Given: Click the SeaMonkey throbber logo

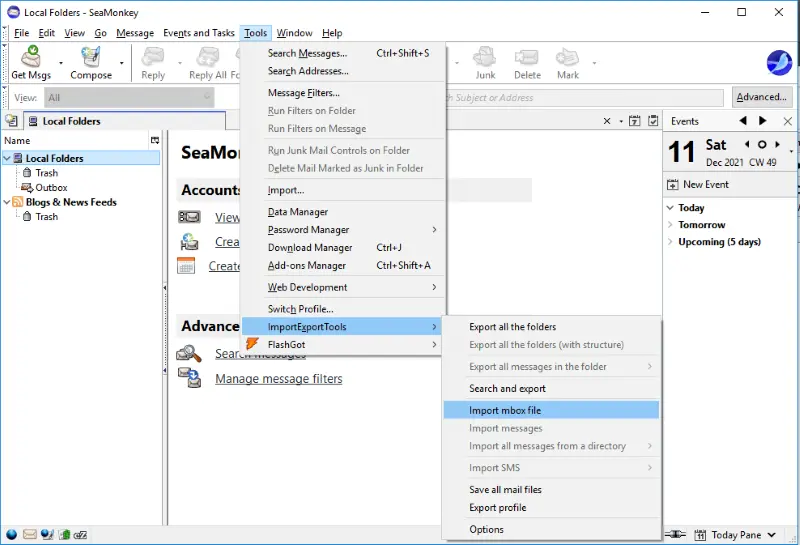Looking at the screenshot, I should 779,62.
